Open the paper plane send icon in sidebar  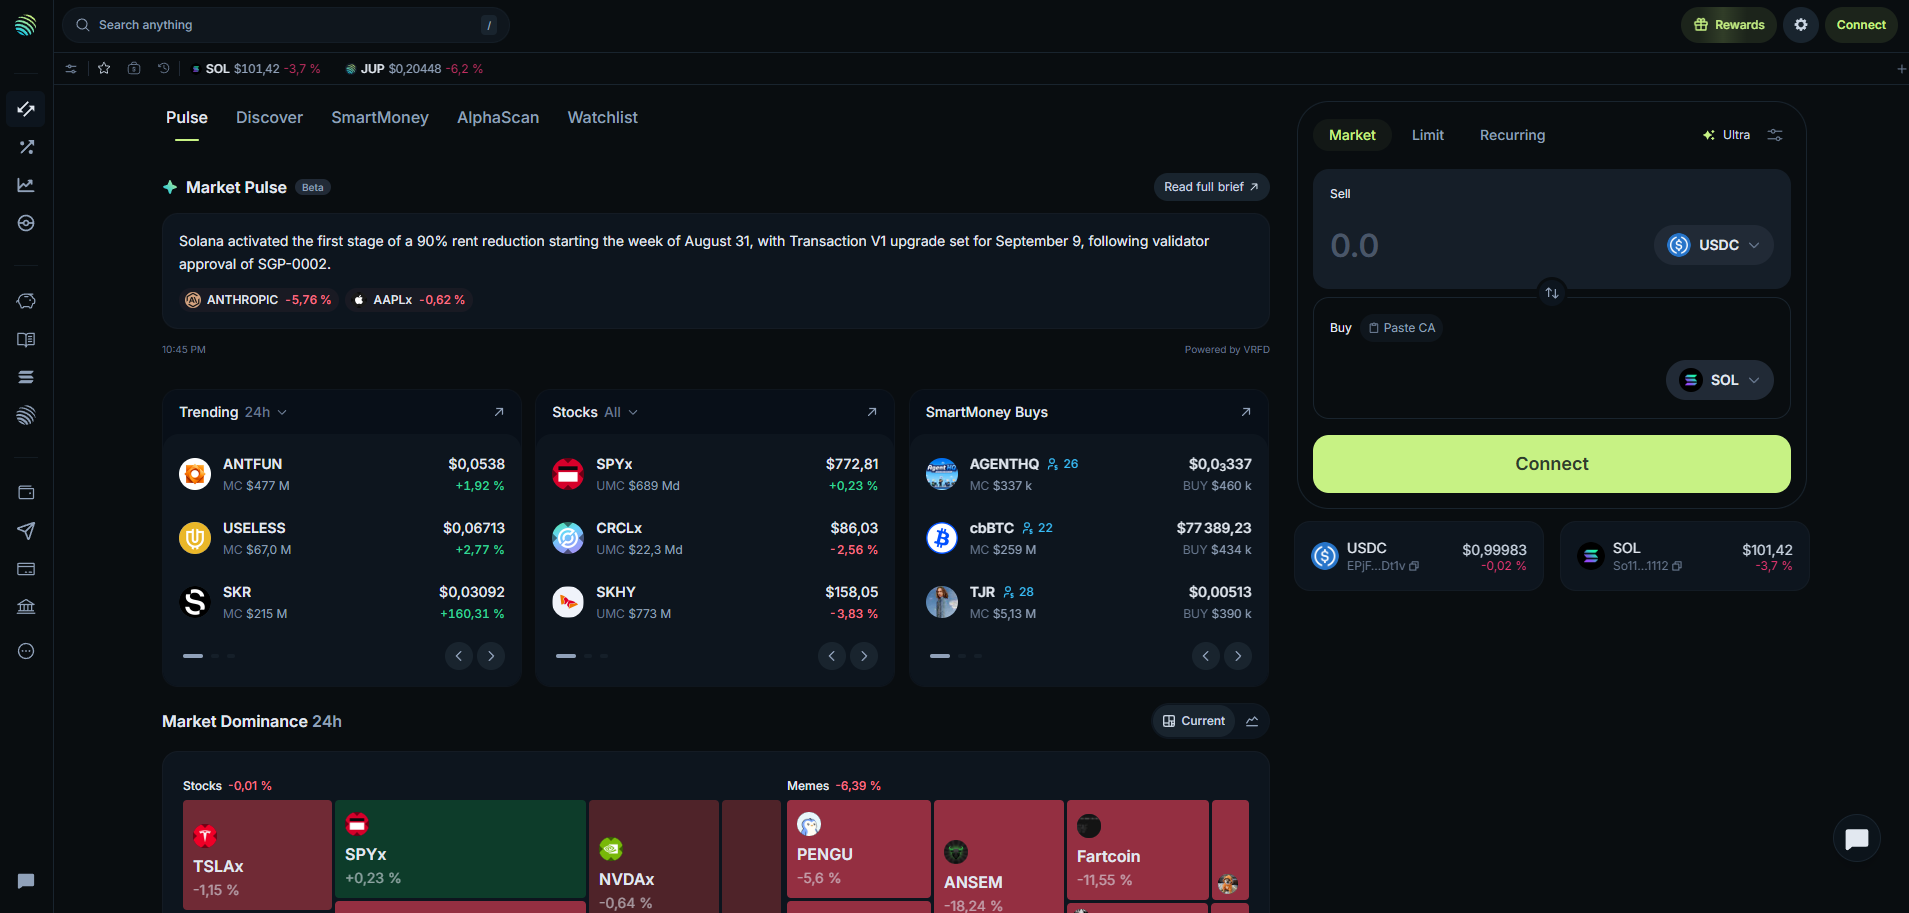pos(26,531)
